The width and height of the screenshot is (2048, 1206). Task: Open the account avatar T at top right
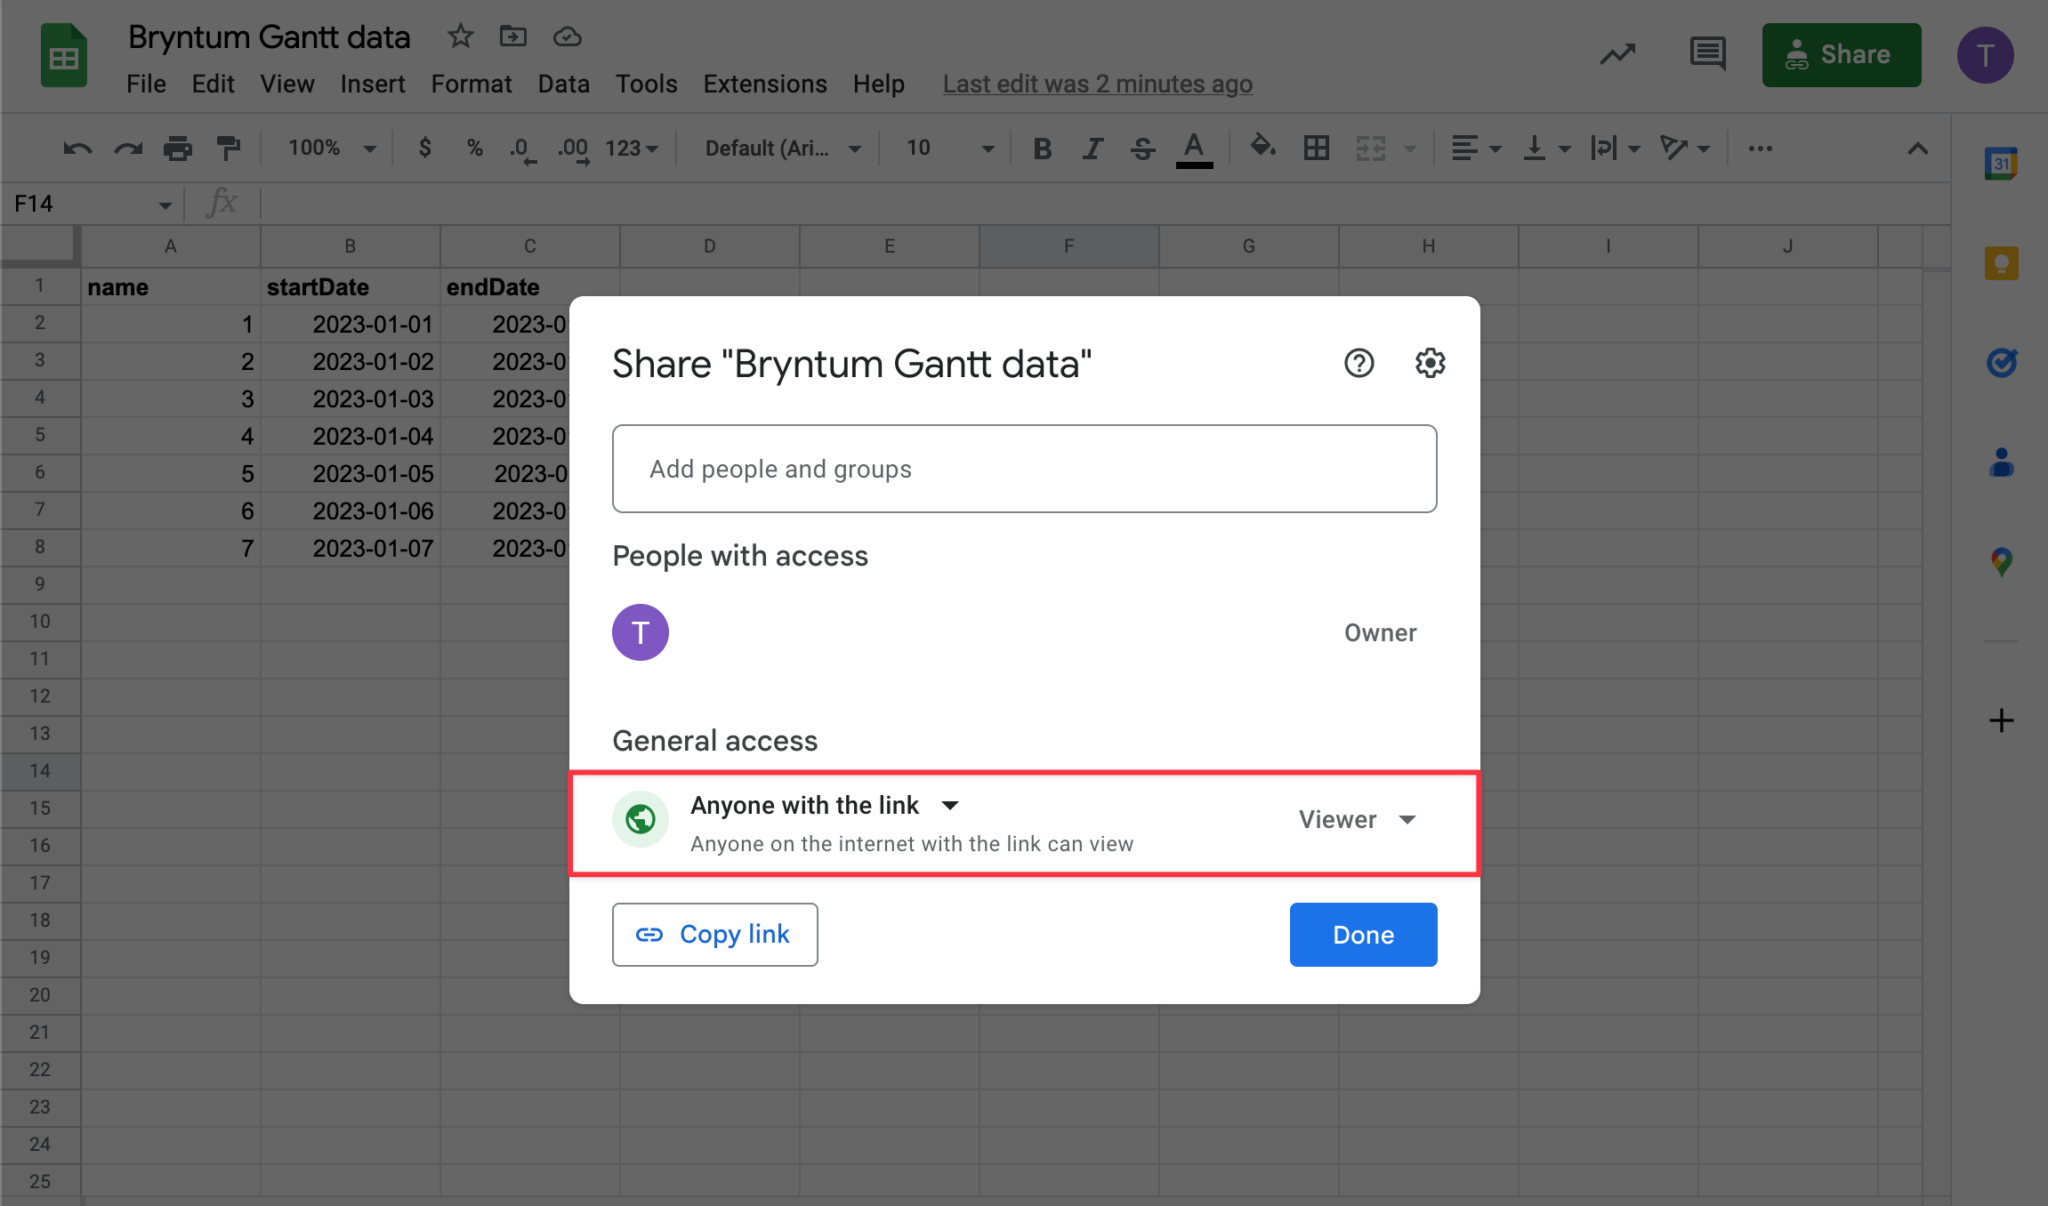1985,55
